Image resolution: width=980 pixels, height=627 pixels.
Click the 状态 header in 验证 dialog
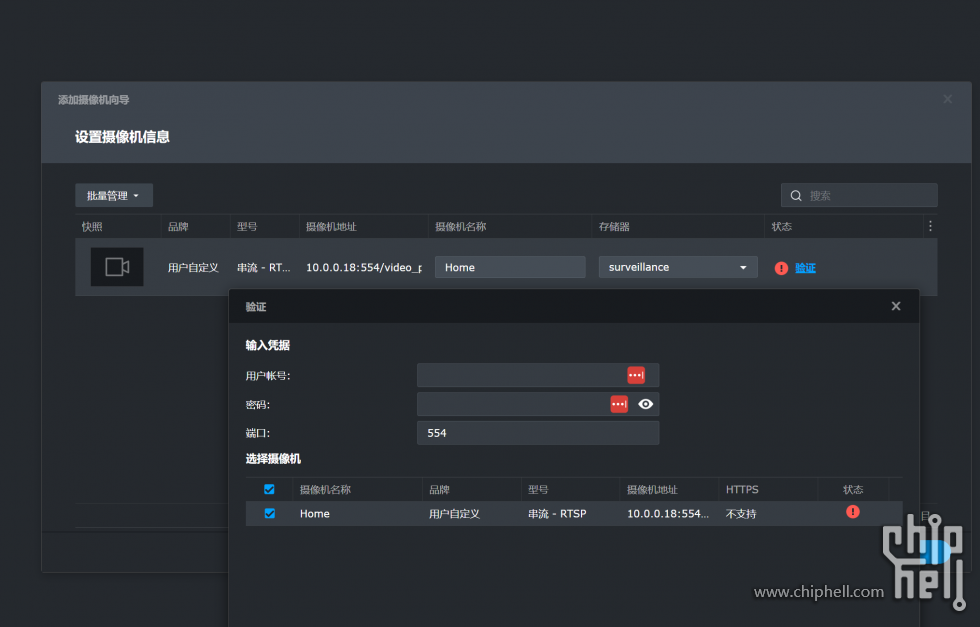852,489
